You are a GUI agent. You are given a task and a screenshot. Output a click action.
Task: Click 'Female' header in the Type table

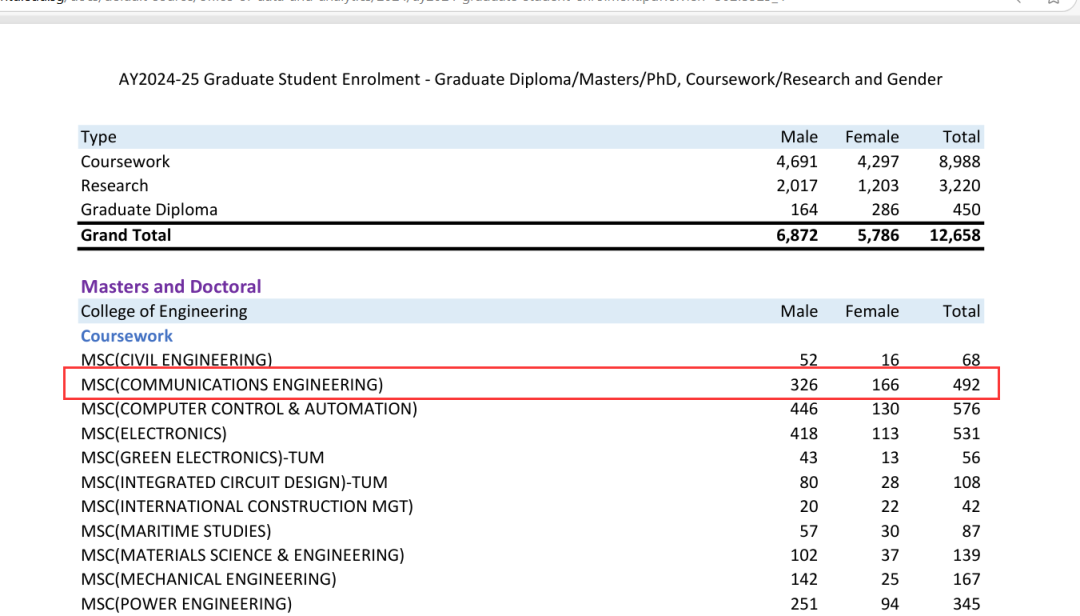(872, 137)
